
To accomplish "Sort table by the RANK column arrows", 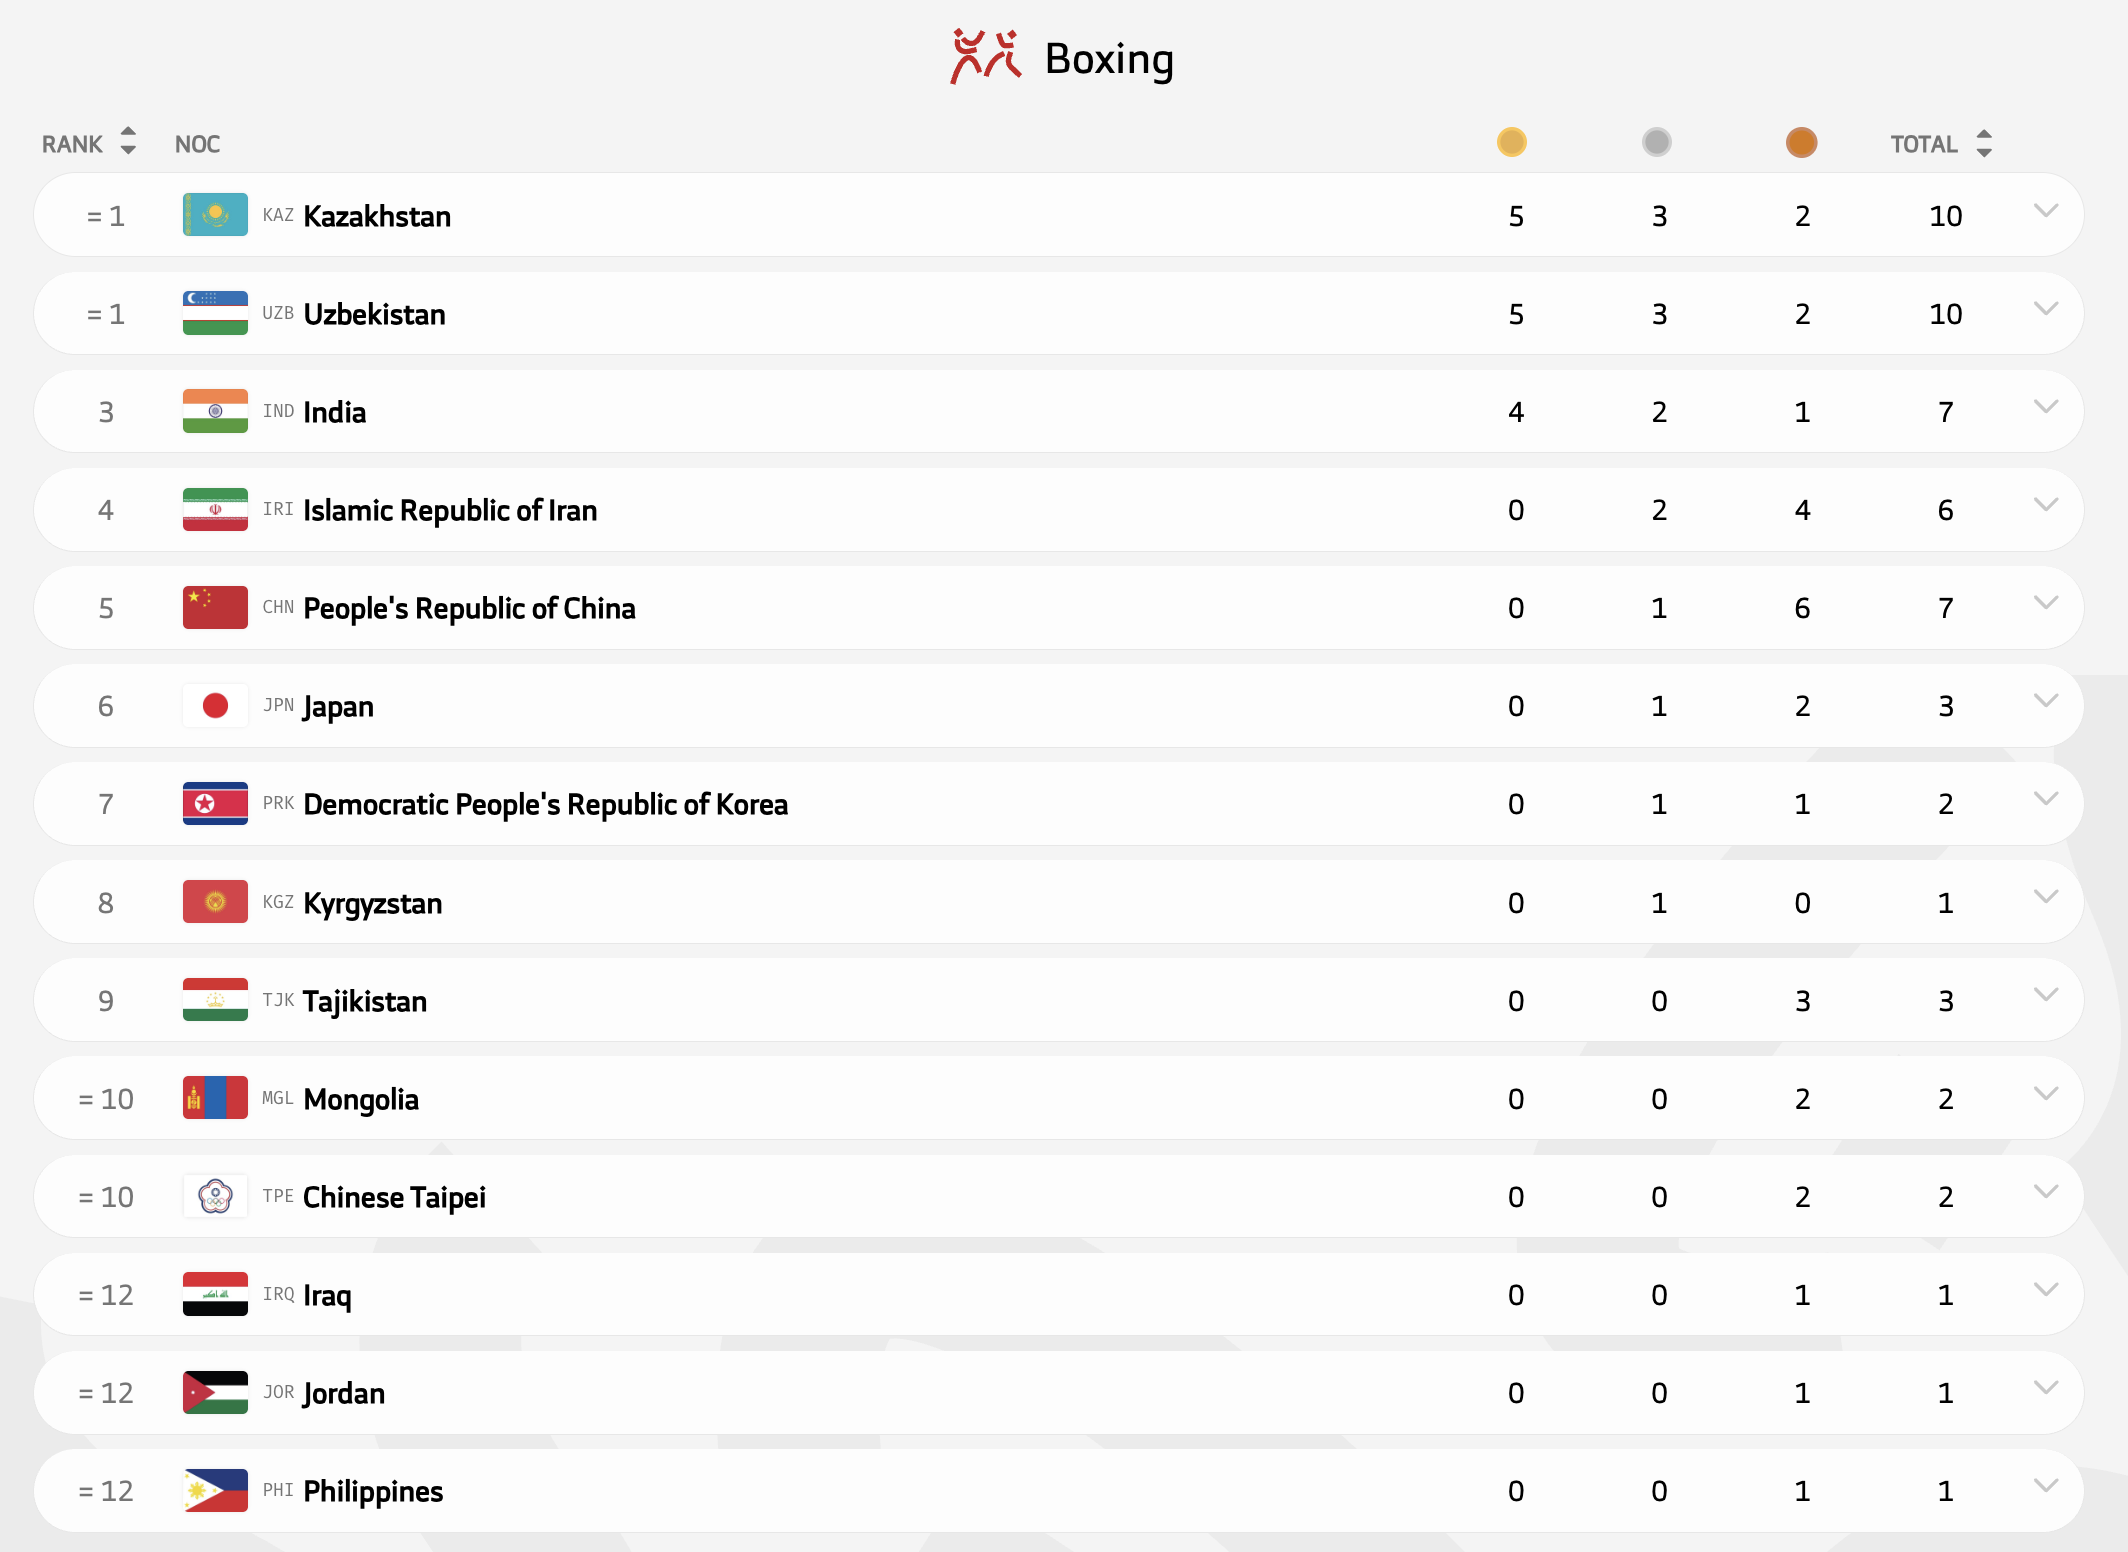I will pyautogui.click(x=128, y=142).
